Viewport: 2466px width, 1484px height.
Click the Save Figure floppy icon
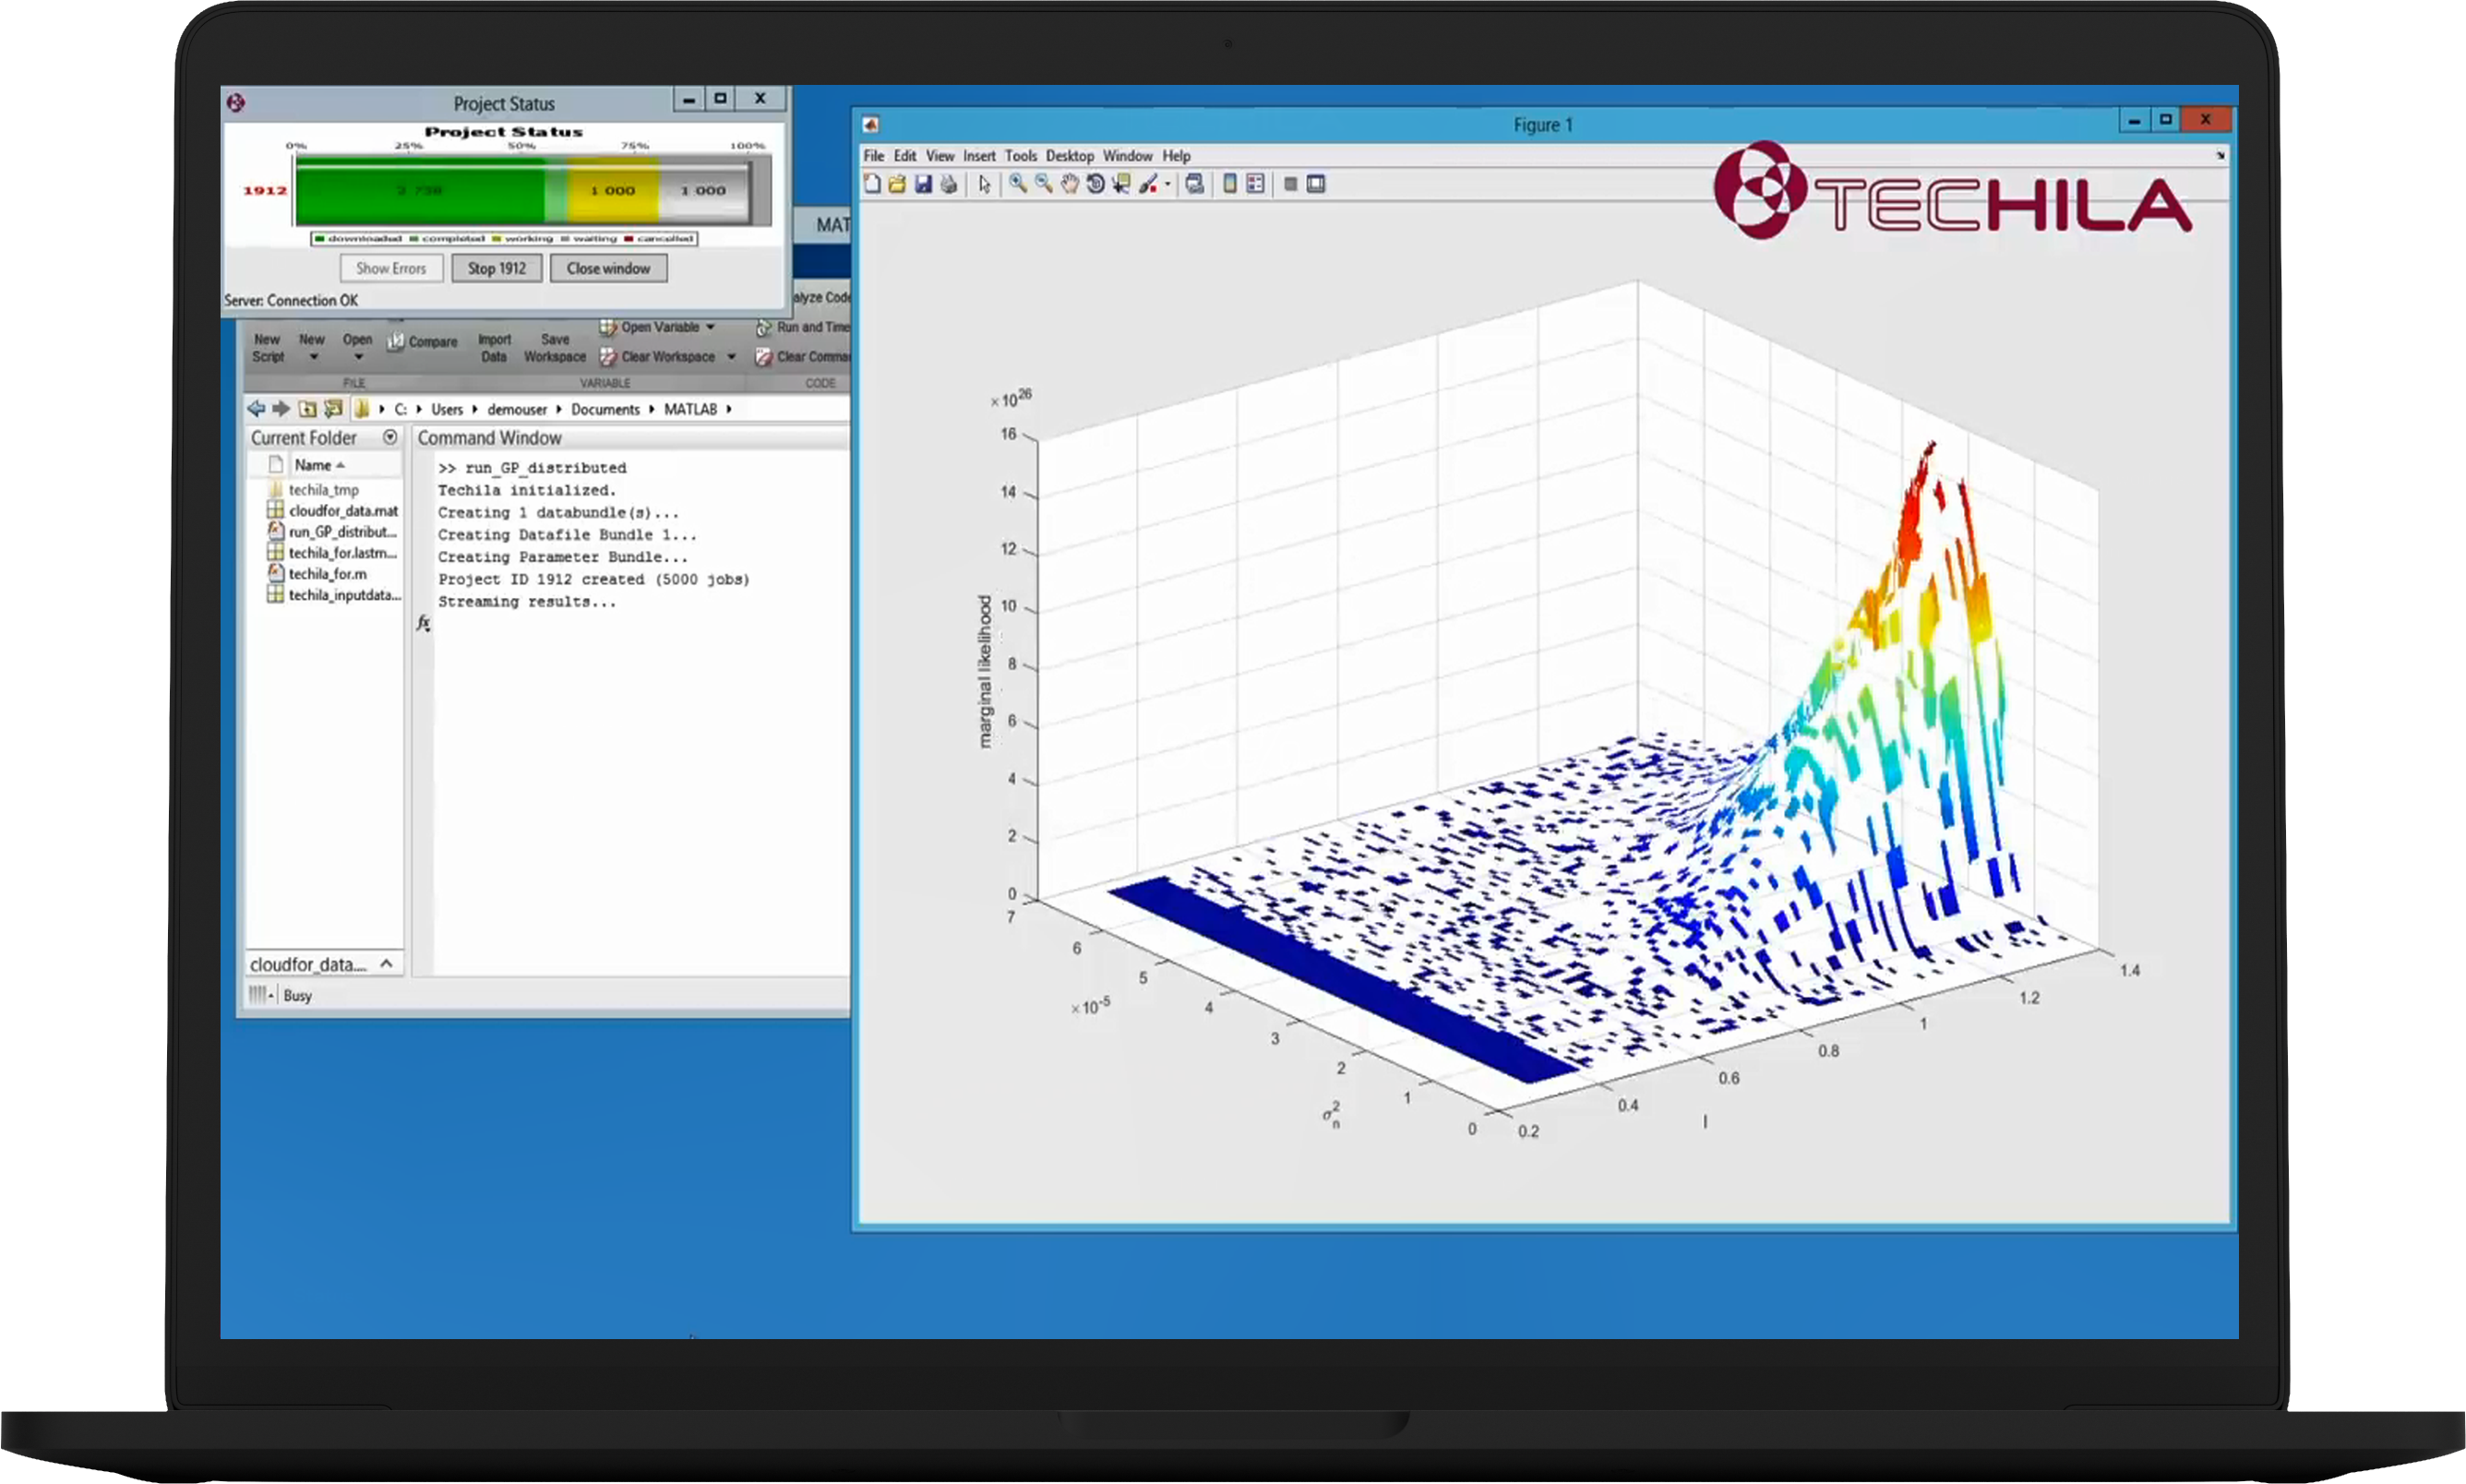pos(923,184)
